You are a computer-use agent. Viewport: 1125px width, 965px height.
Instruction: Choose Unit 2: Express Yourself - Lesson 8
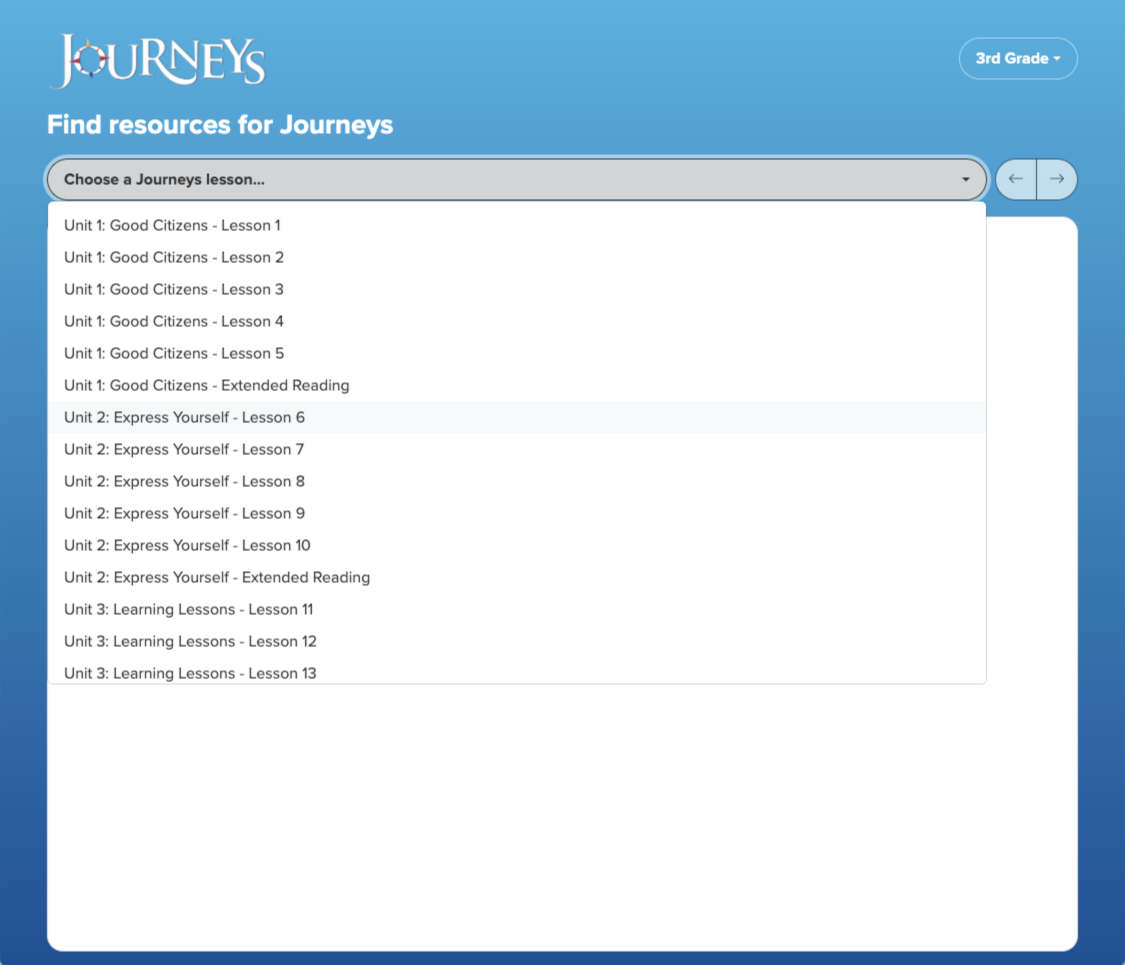pyautogui.click(x=517, y=481)
